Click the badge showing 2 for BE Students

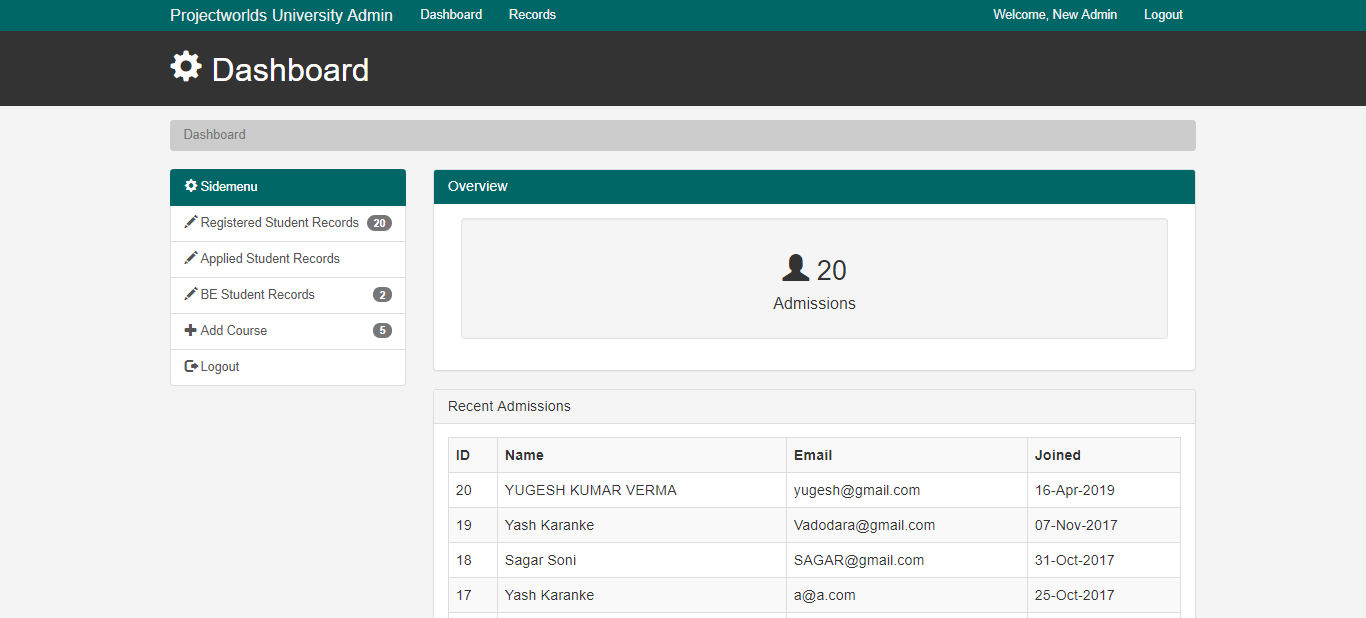[x=382, y=295]
